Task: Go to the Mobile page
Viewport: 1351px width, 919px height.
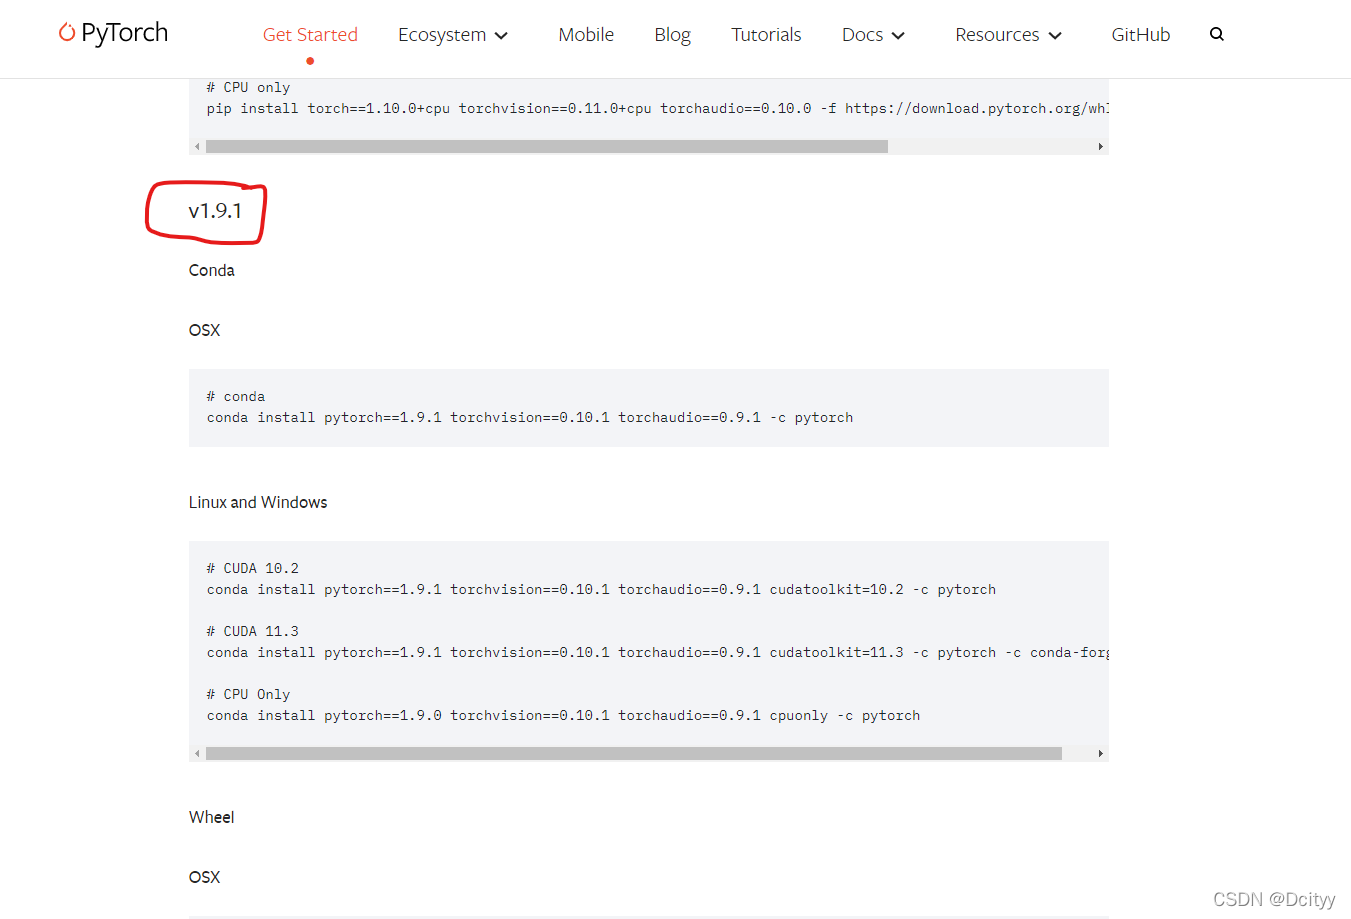Action: 586,34
